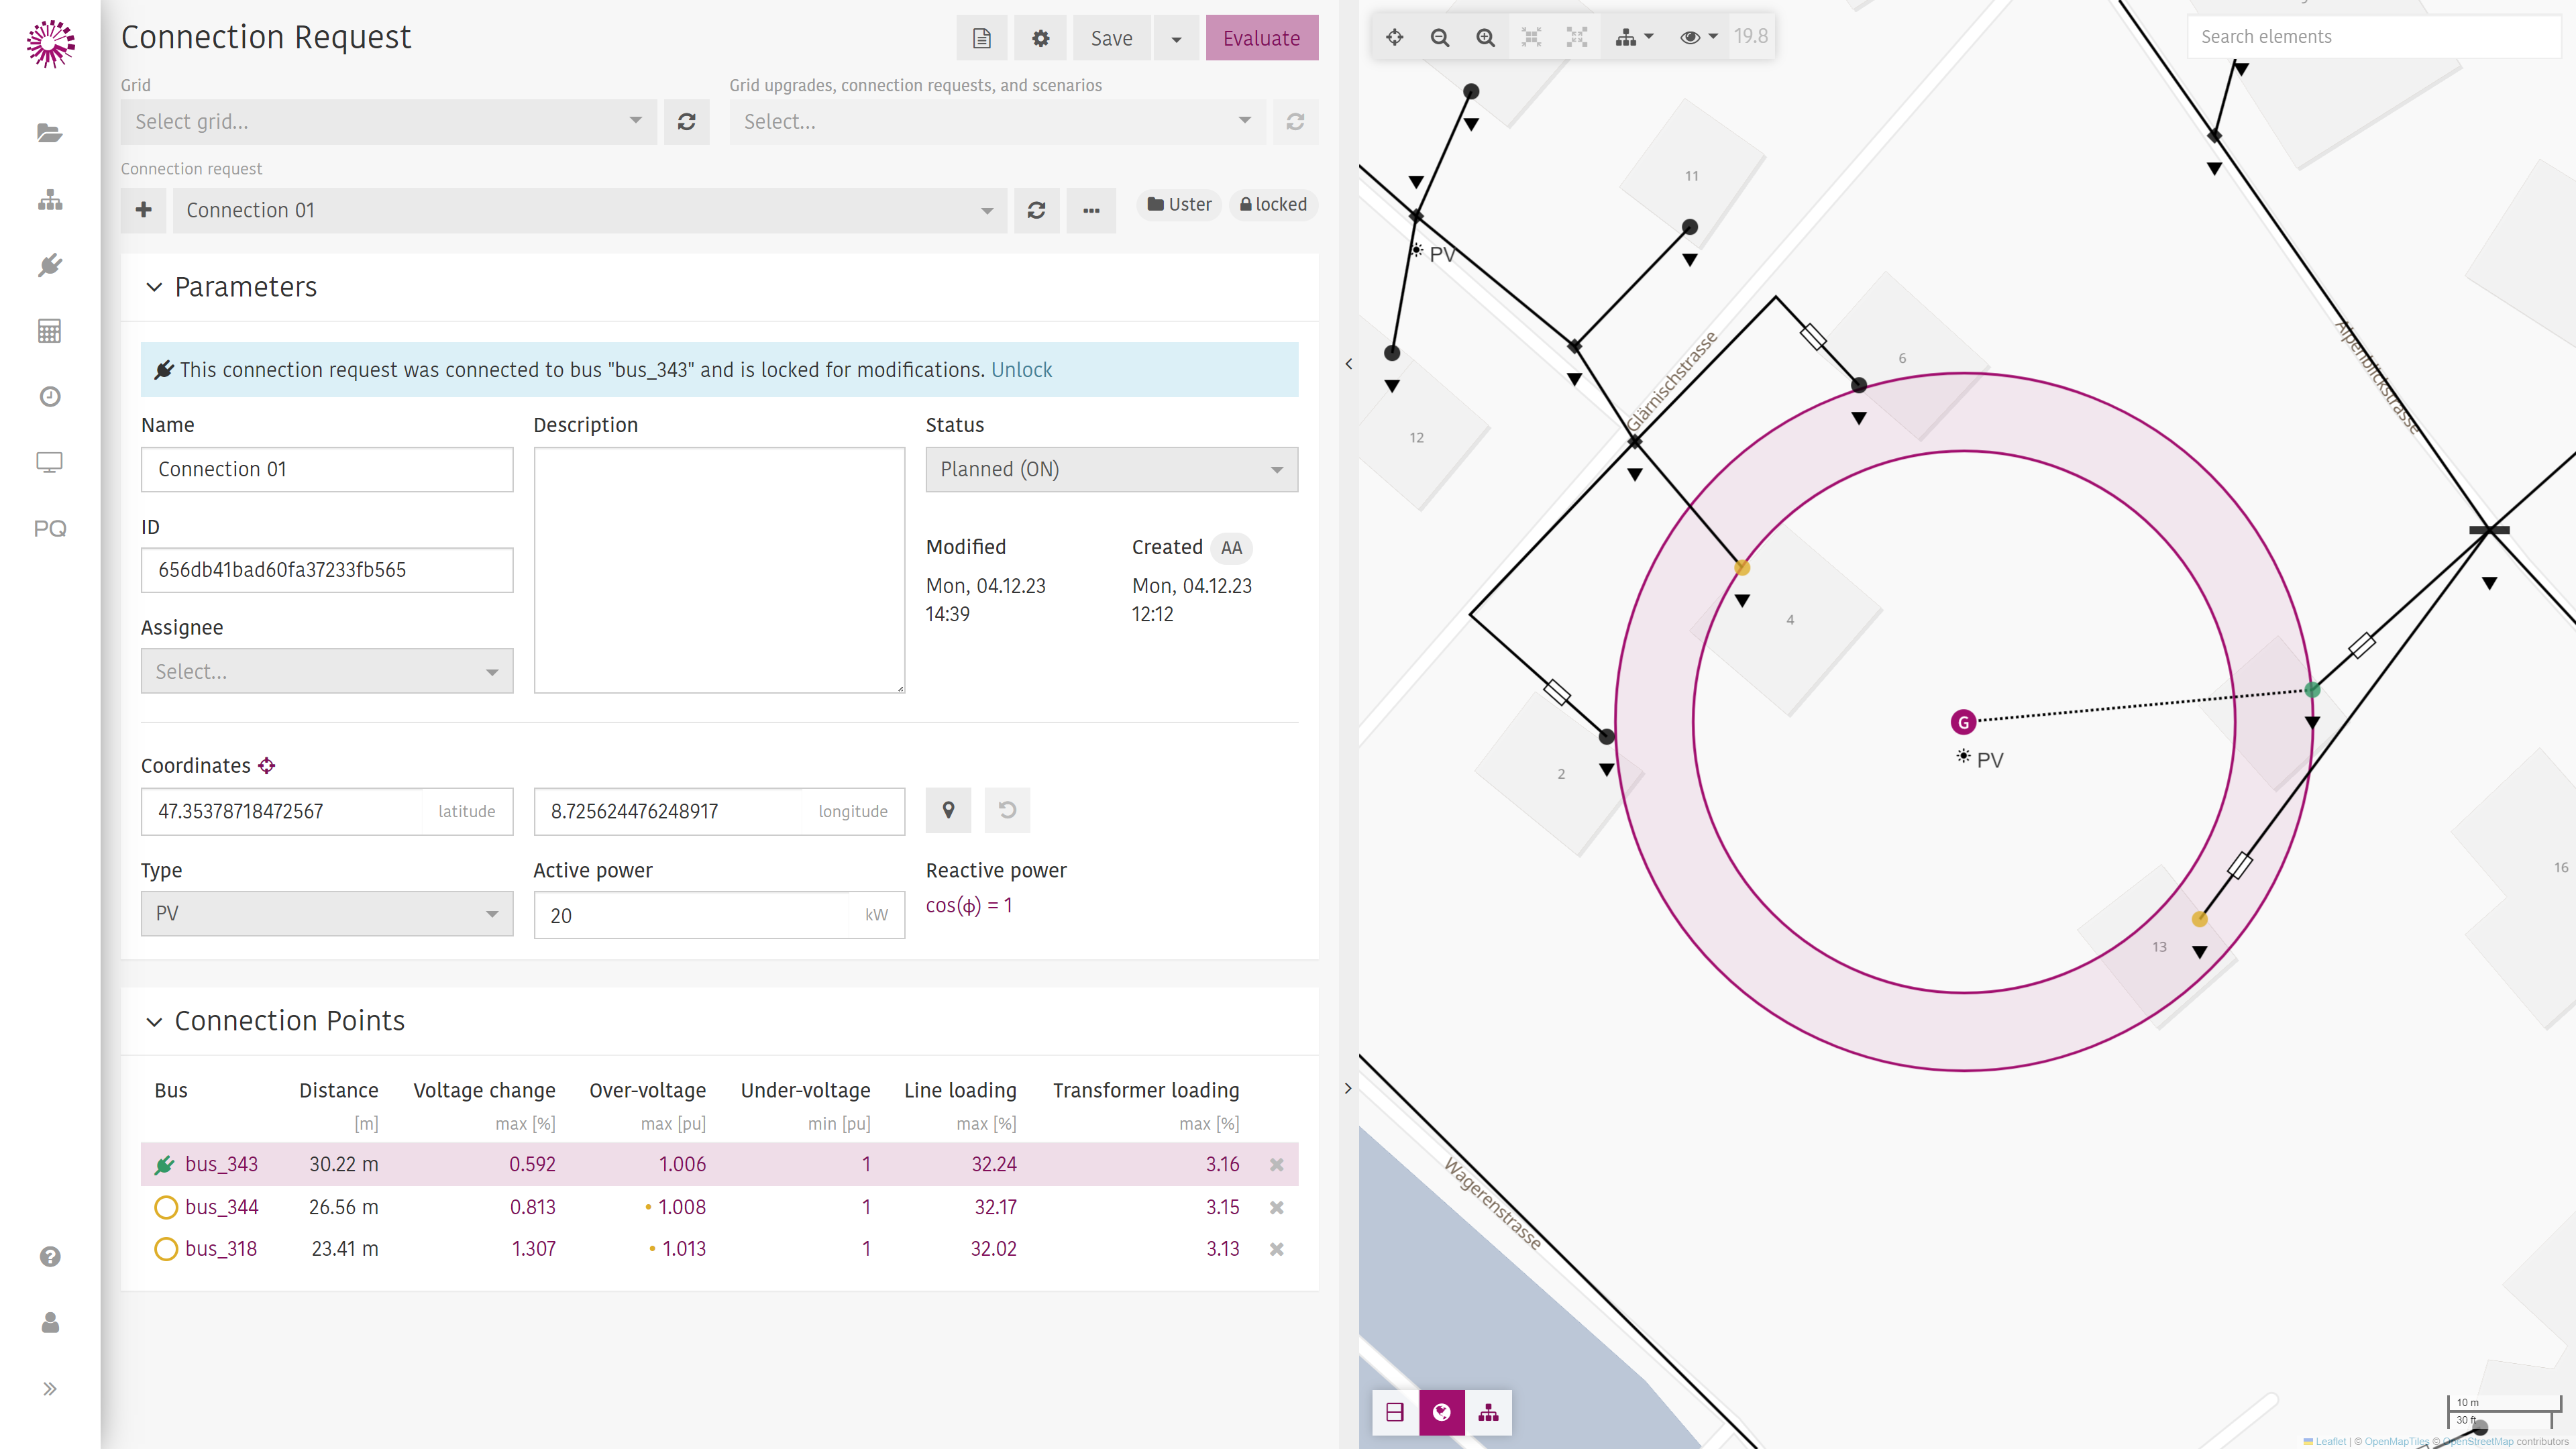The image size is (2576, 1449).
Task: Select bus_344 radio as connection point
Action: (x=166, y=1207)
